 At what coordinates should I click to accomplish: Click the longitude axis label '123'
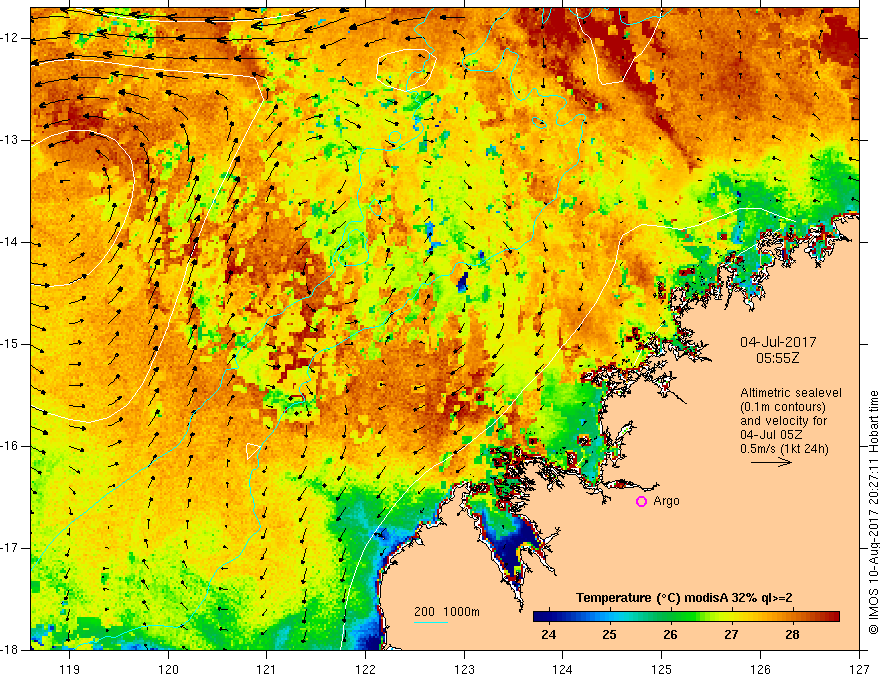point(464,669)
